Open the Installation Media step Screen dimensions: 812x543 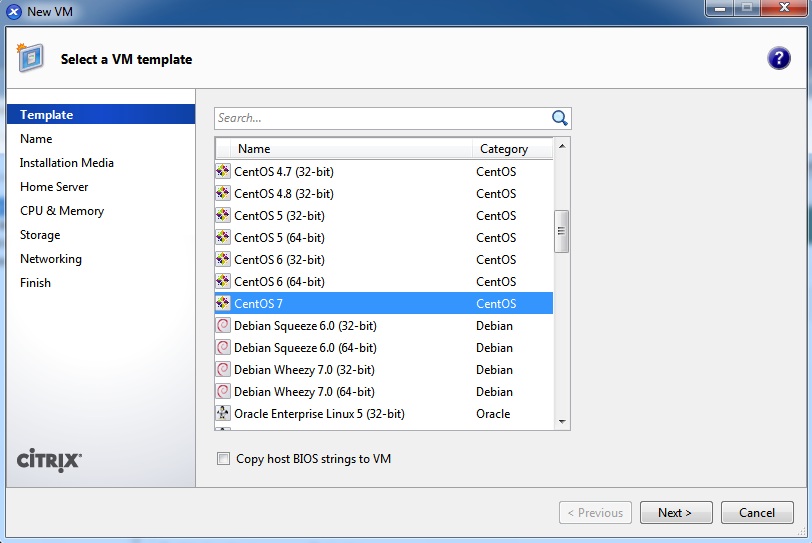[x=67, y=163]
